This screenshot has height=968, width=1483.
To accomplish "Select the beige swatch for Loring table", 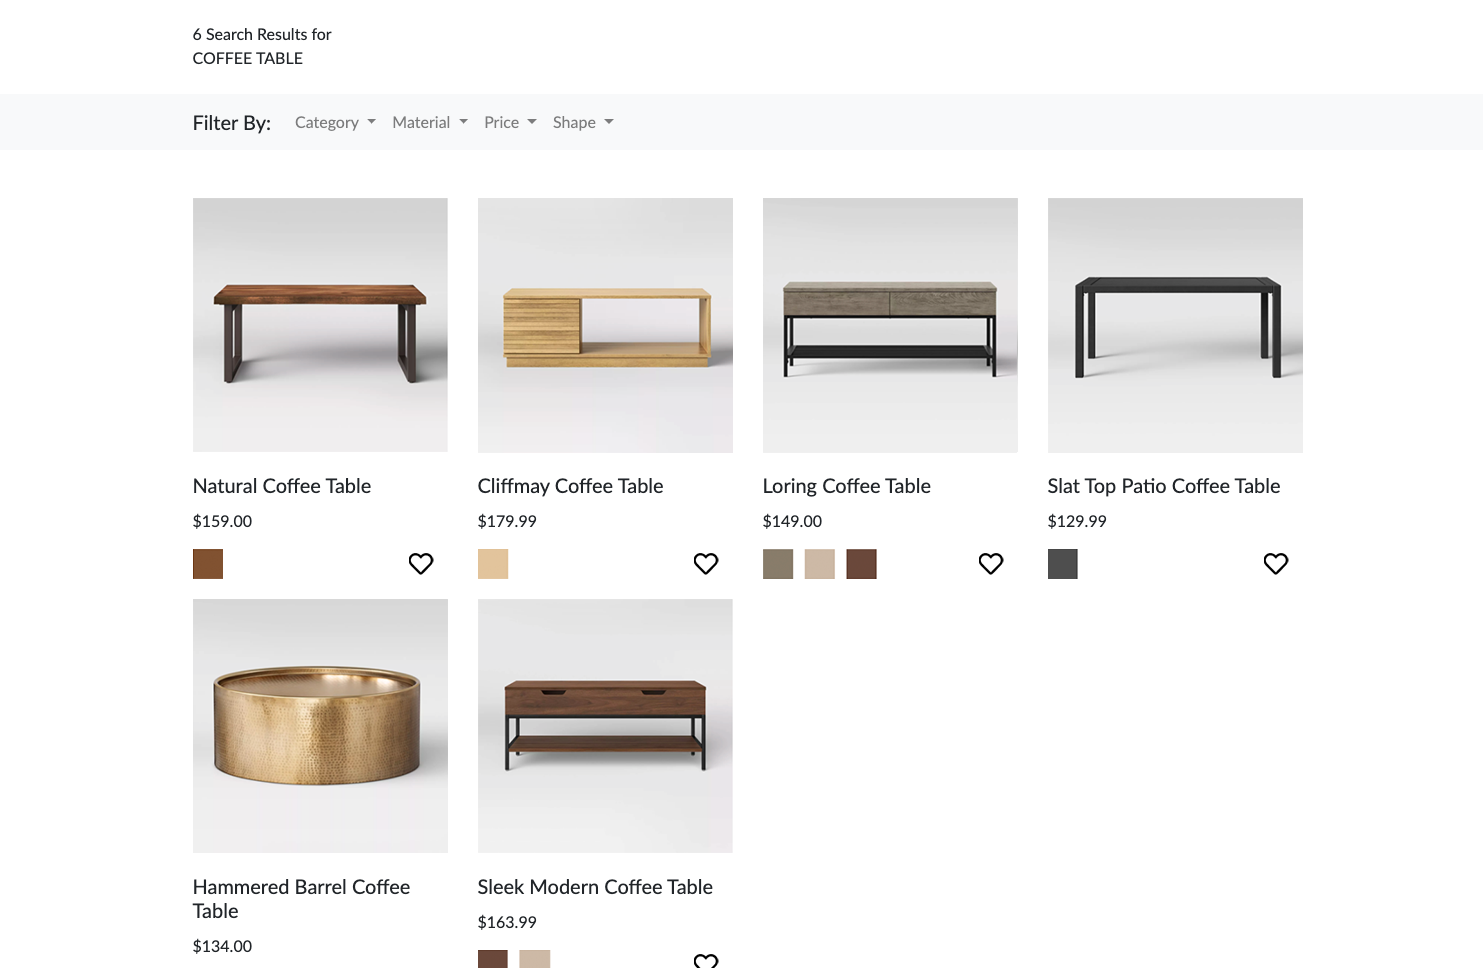I will [820, 564].
